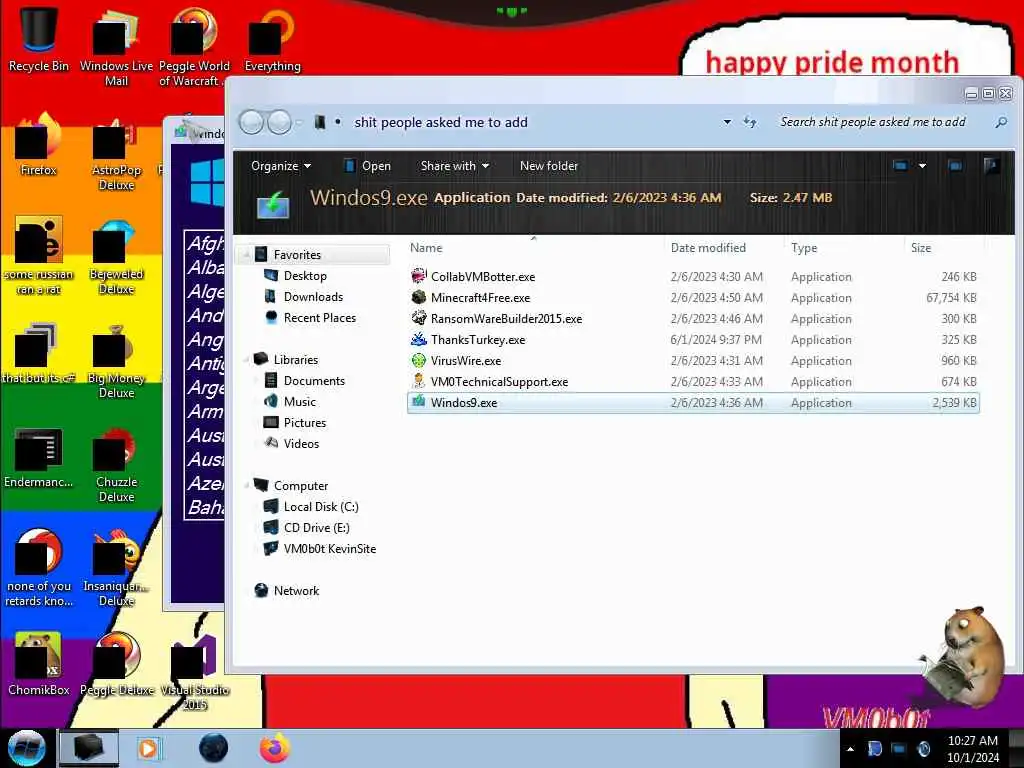Launch Visual Studio 2015 desktop shortcut
This screenshot has height=768, width=1024.
[x=194, y=673]
